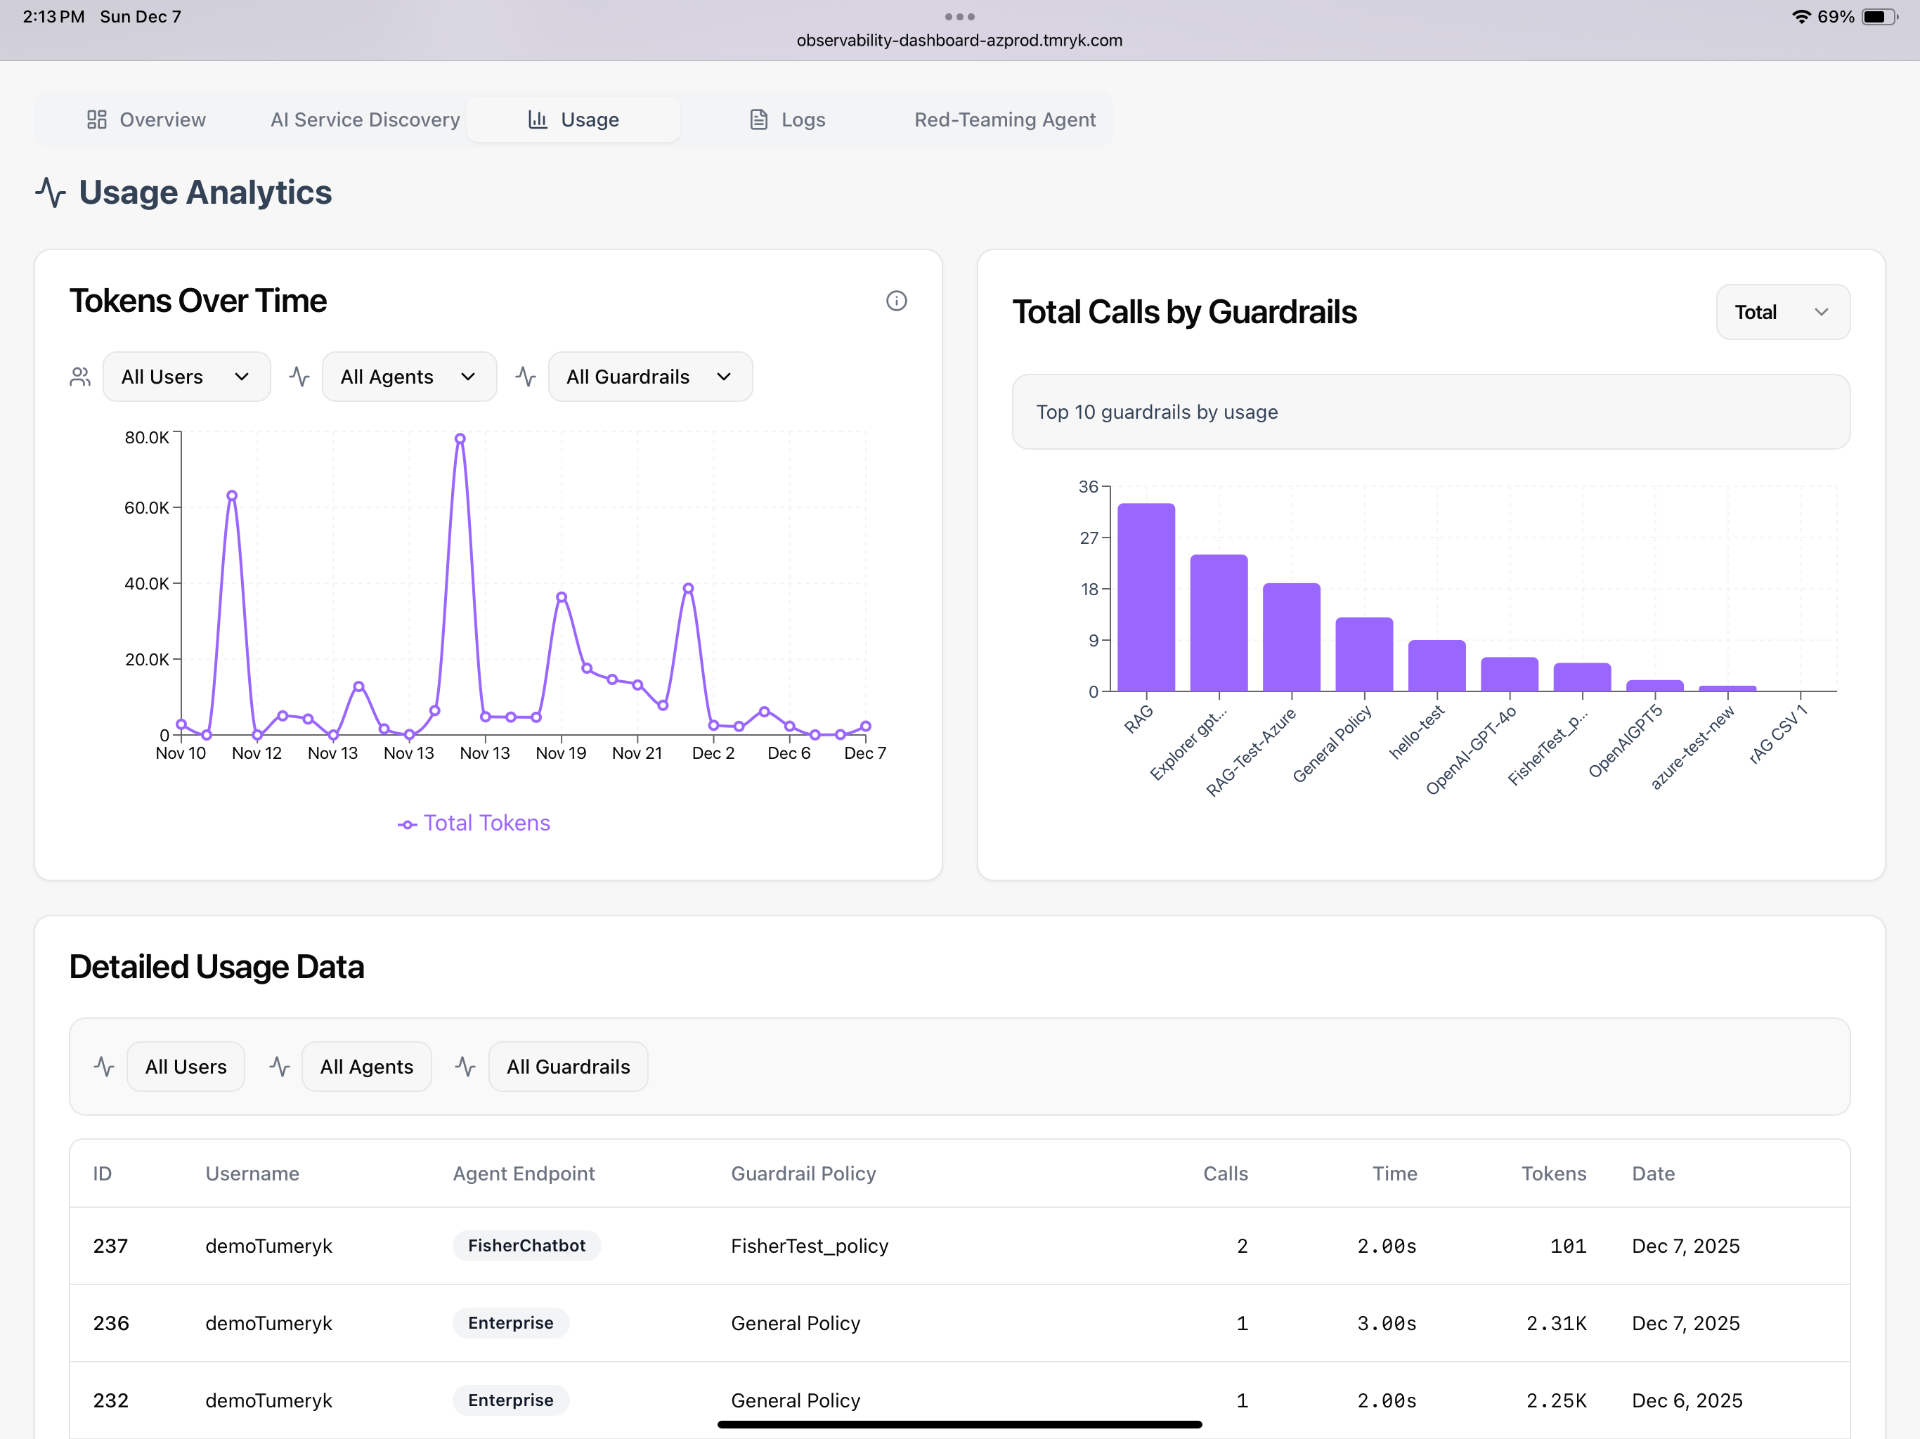The width and height of the screenshot is (1920, 1439).
Task: Tap the home indicator bar
Action: click(x=960, y=1424)
